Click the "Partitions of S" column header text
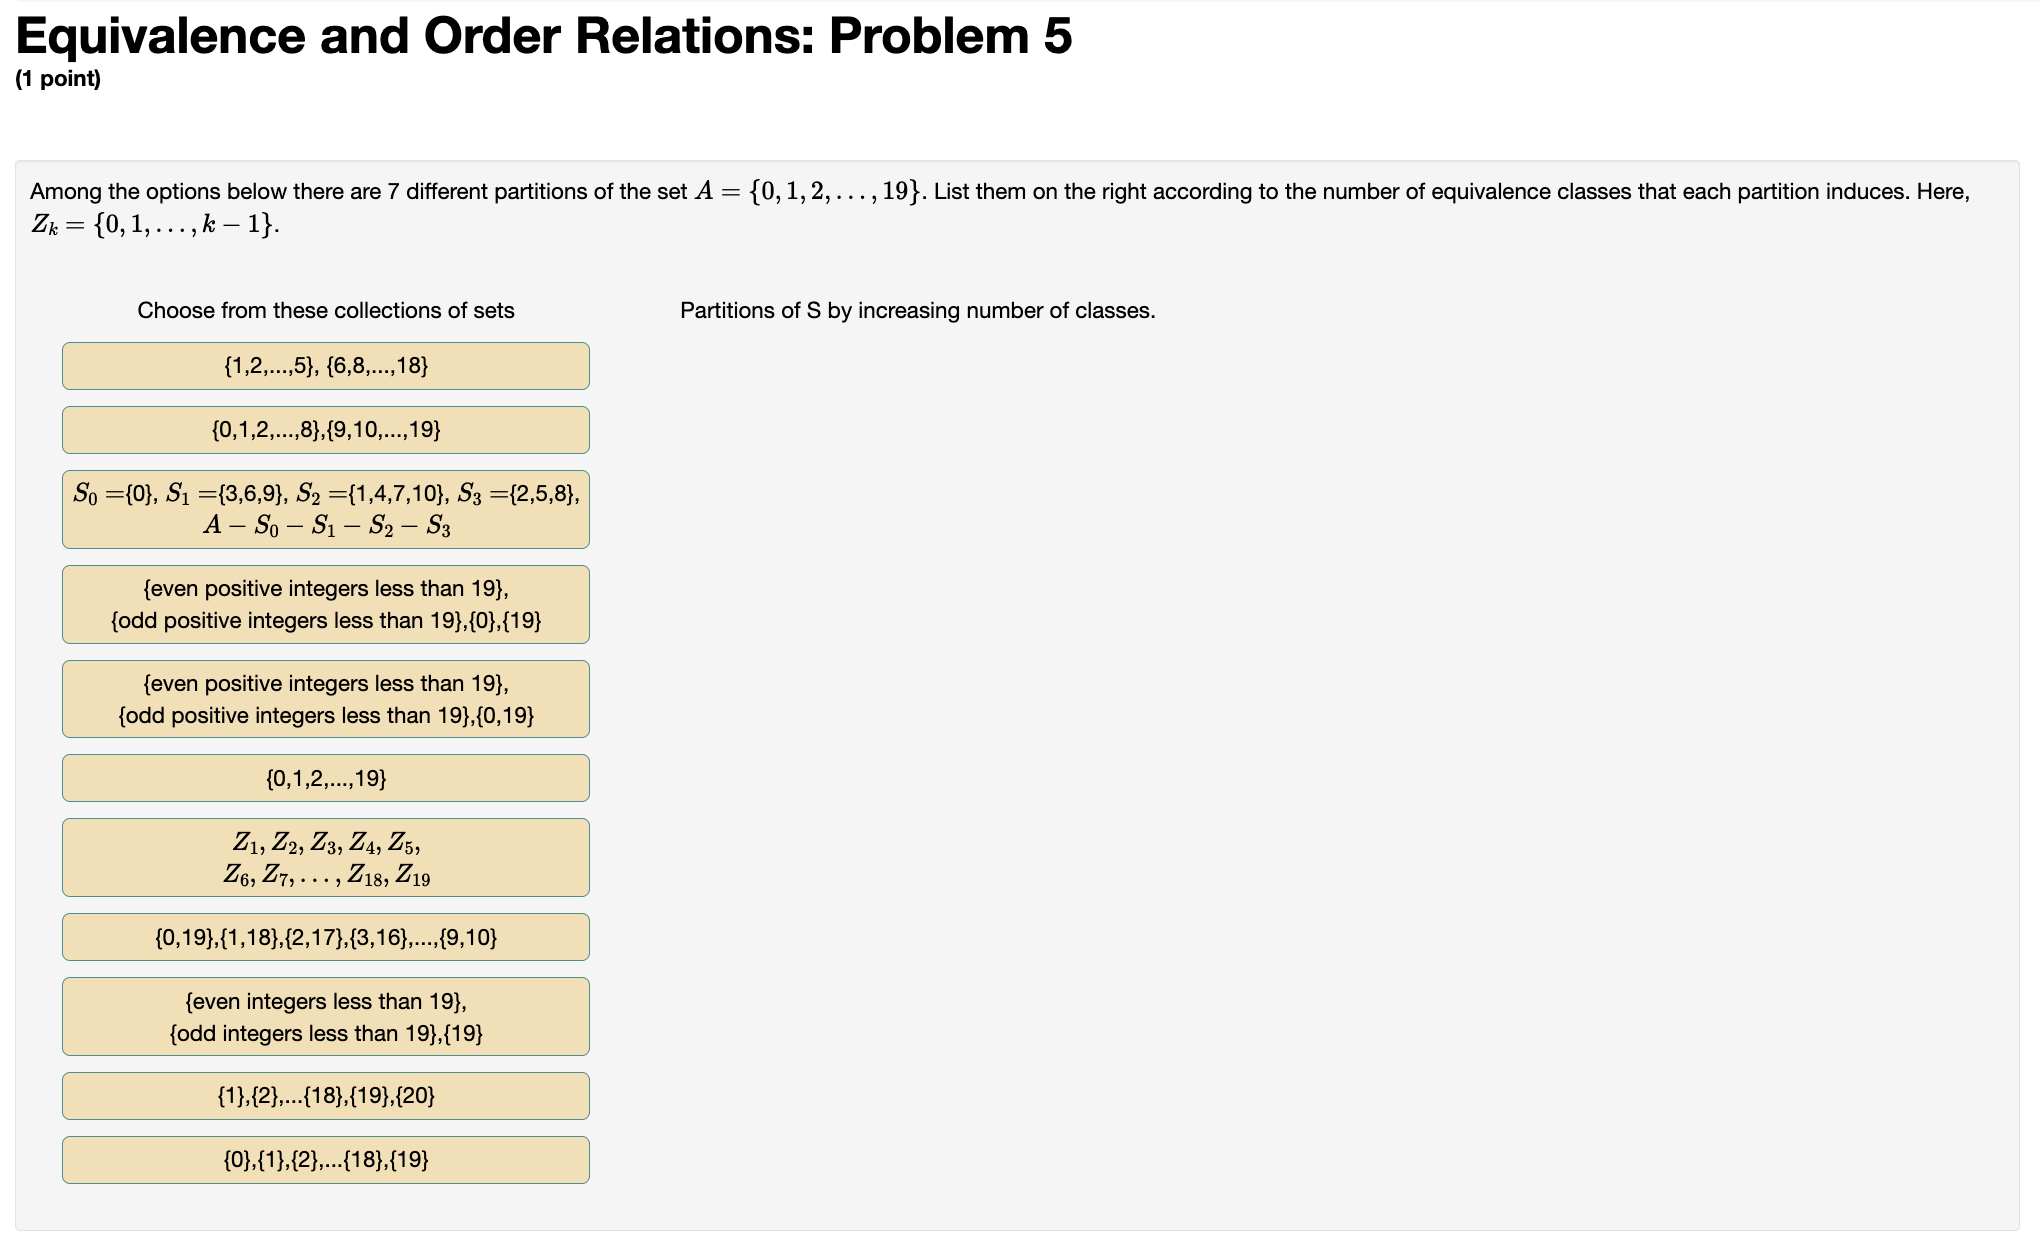Viewport: 2039px width, 1254px height. tap(917, 310)
